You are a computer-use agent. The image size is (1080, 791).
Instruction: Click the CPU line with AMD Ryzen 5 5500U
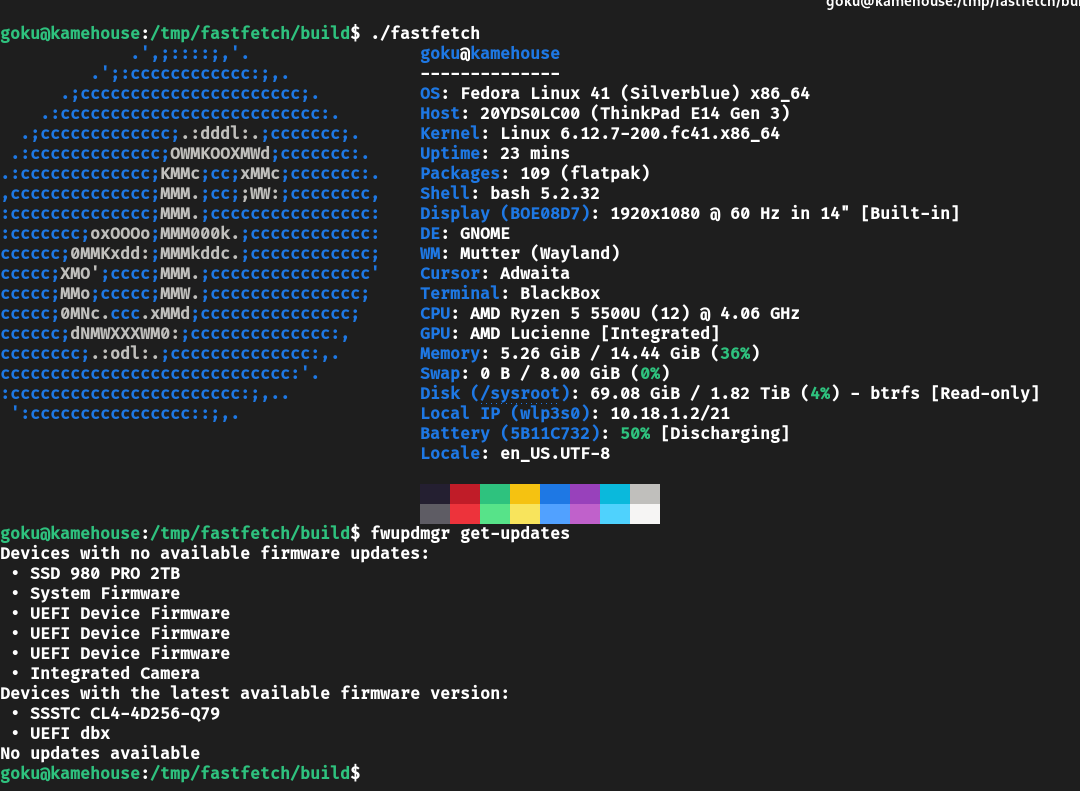pos(610,314)
